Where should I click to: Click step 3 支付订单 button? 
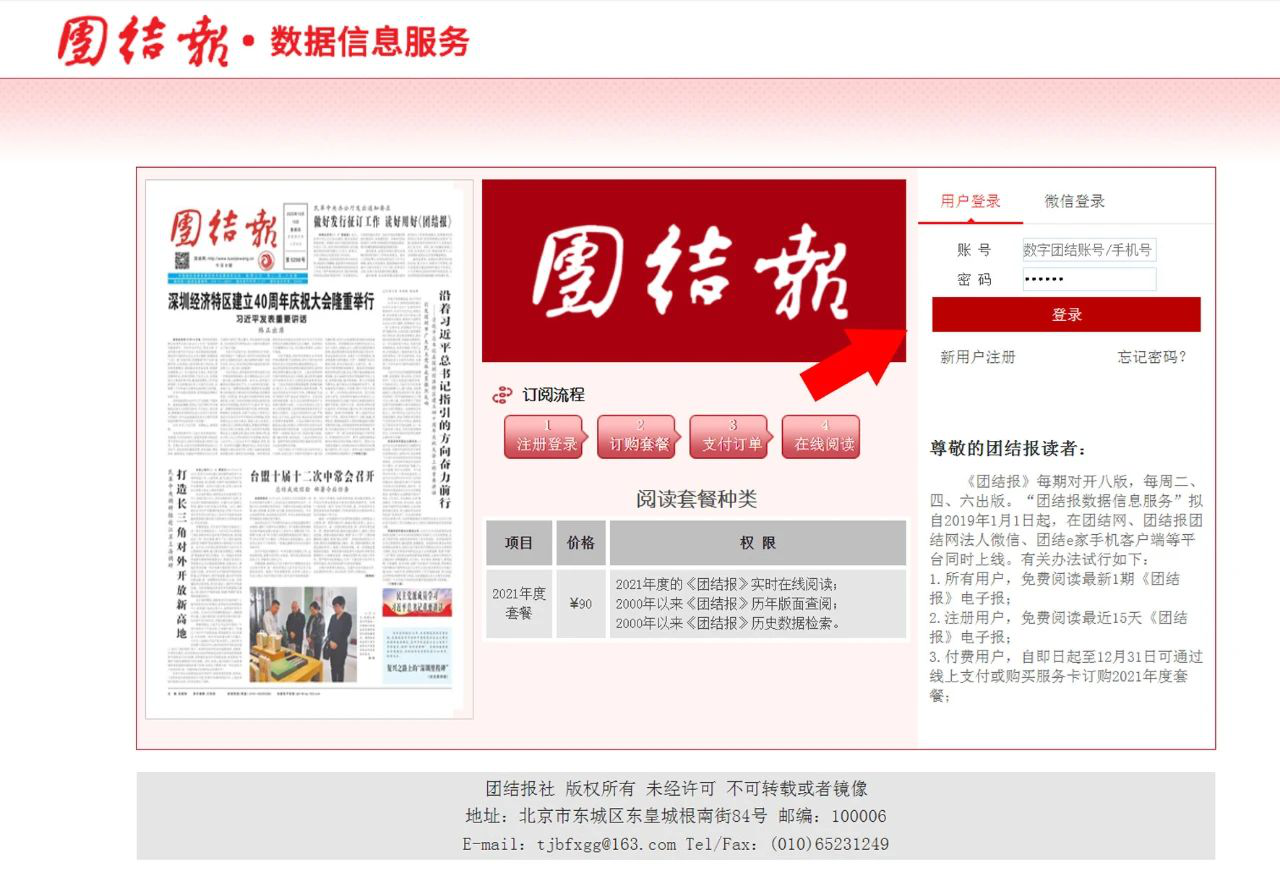click(x=731, y=437)
